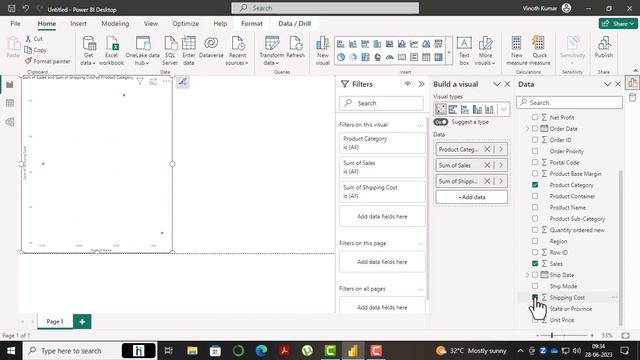Check the Order Priority field

point(535,151)
